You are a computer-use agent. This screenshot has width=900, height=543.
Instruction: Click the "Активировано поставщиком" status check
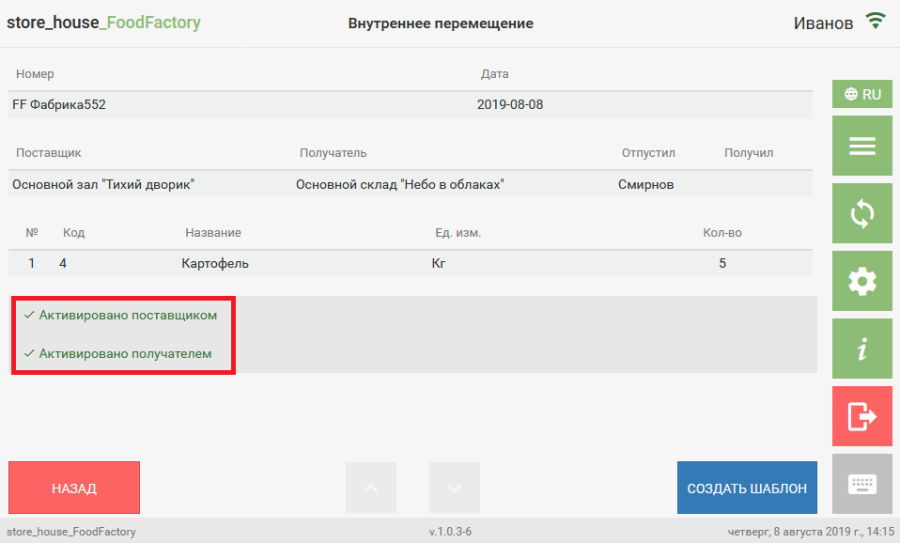pos(120,315)
